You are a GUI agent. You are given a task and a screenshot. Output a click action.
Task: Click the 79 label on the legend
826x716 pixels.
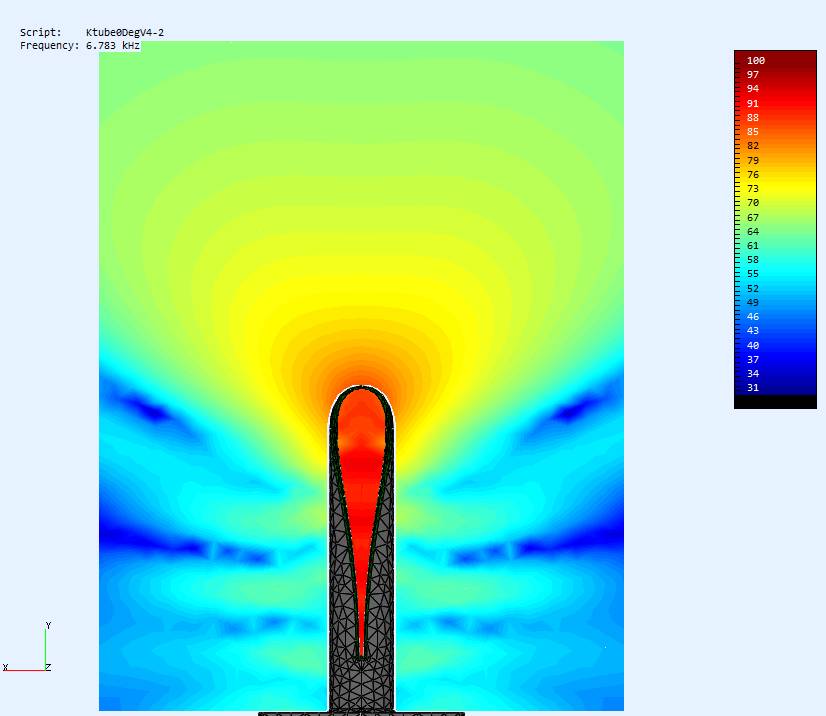753,161
